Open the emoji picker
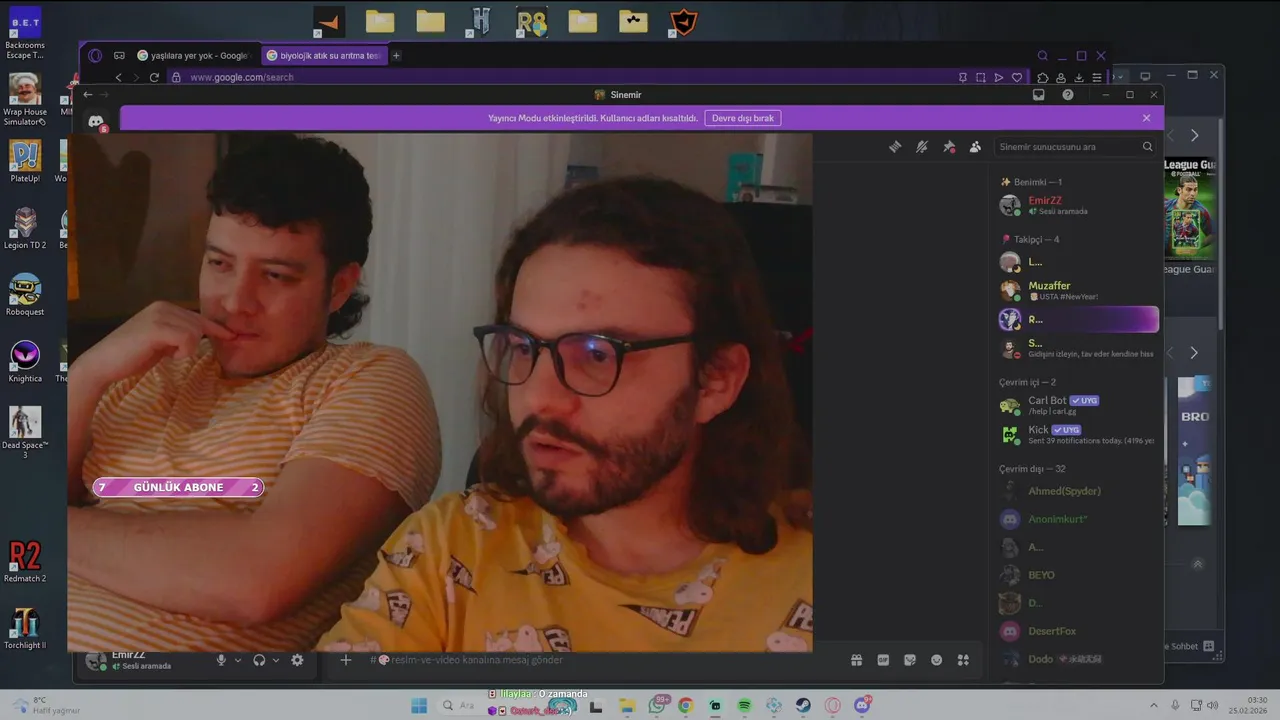The image size is (1280, 720). [x=936, y=660]
